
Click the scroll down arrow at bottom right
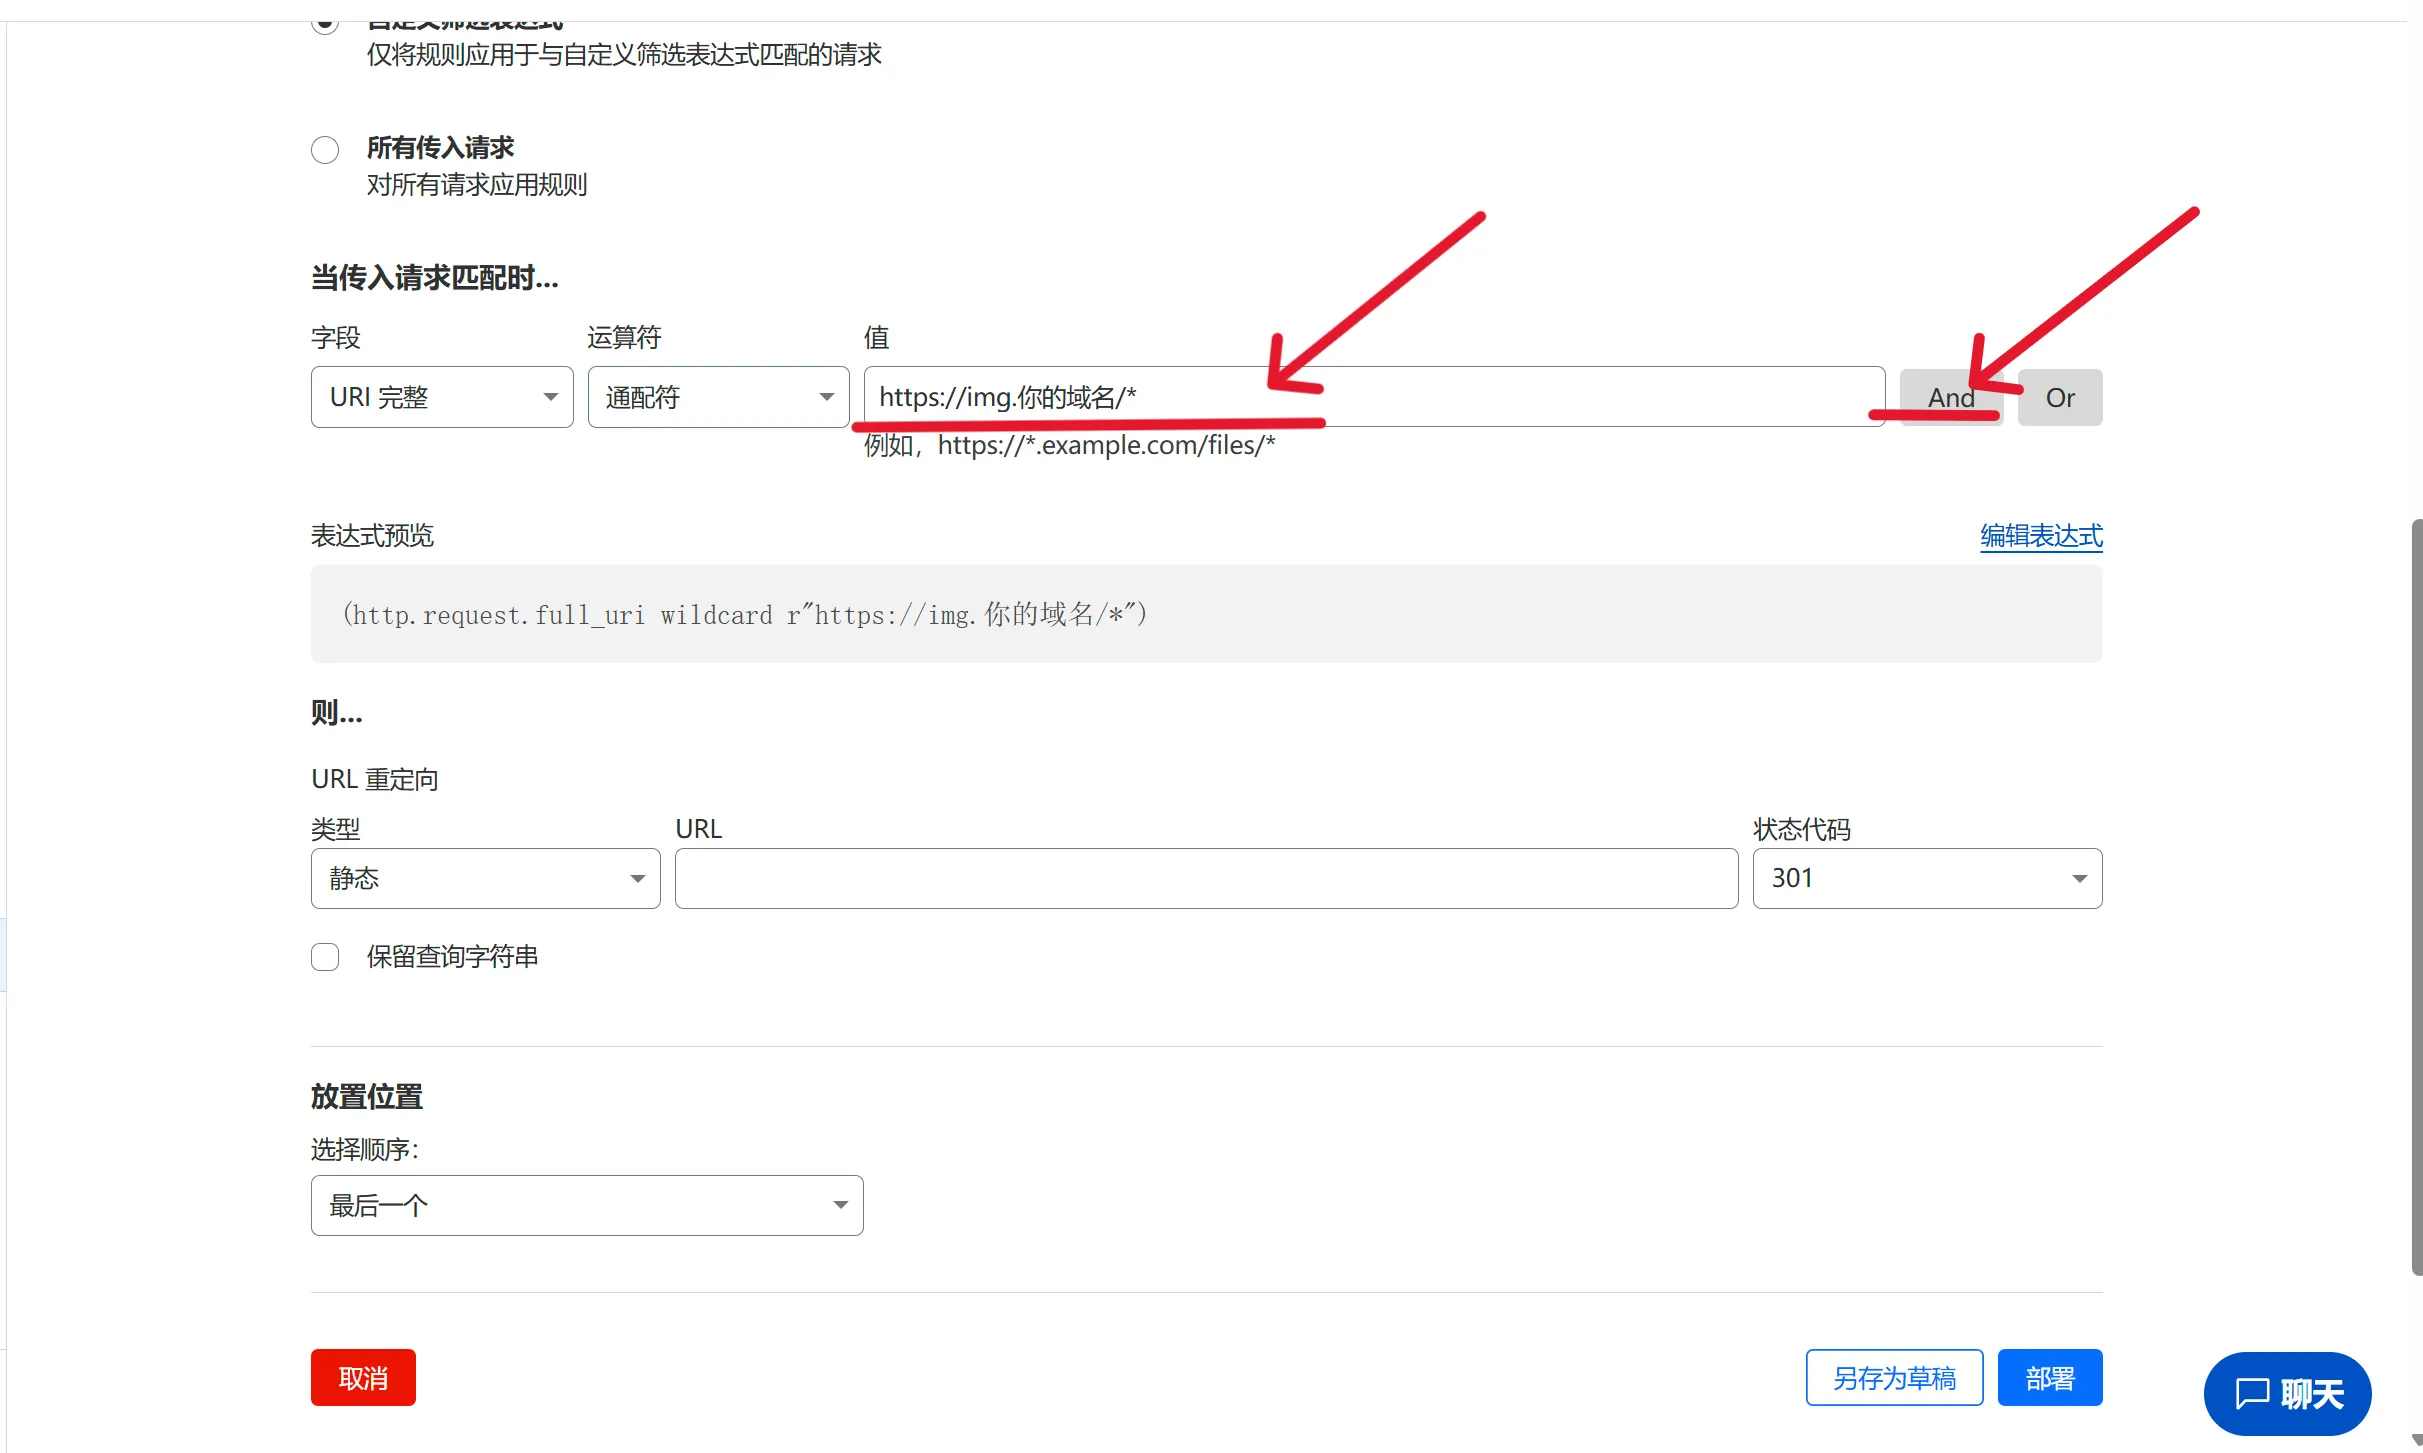[2416, 1441]
